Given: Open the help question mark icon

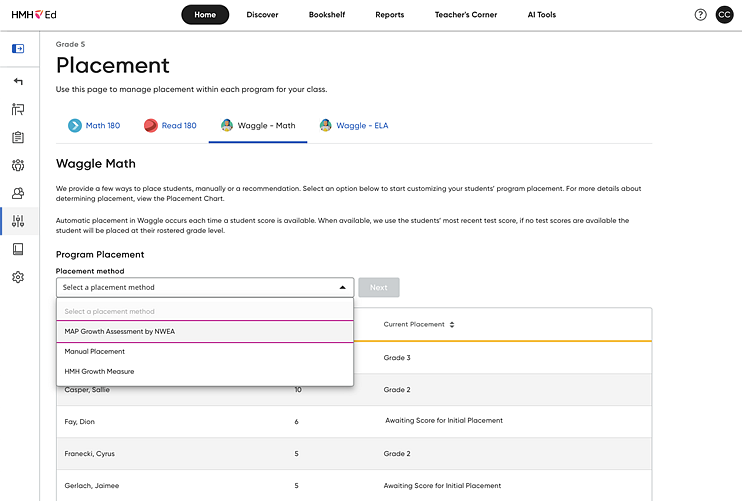Looking at the screenshot, I should [700, 15].
